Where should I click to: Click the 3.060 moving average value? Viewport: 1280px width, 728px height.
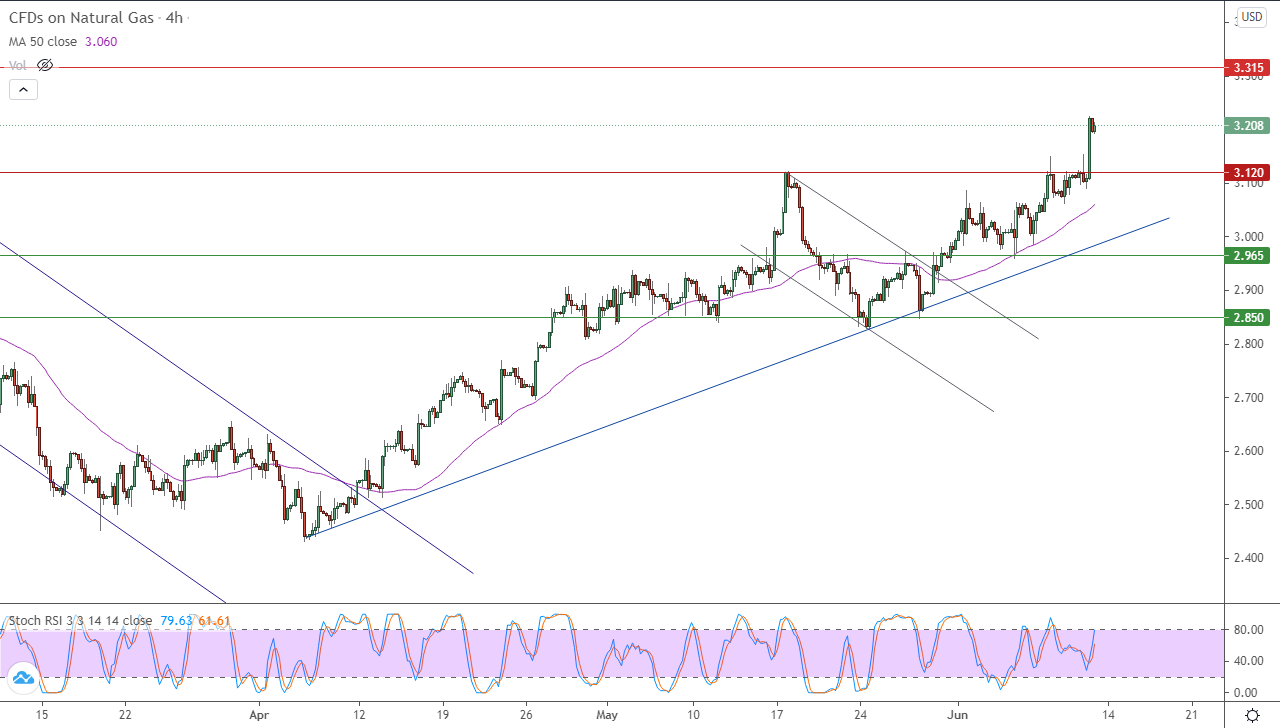point(101,42)
